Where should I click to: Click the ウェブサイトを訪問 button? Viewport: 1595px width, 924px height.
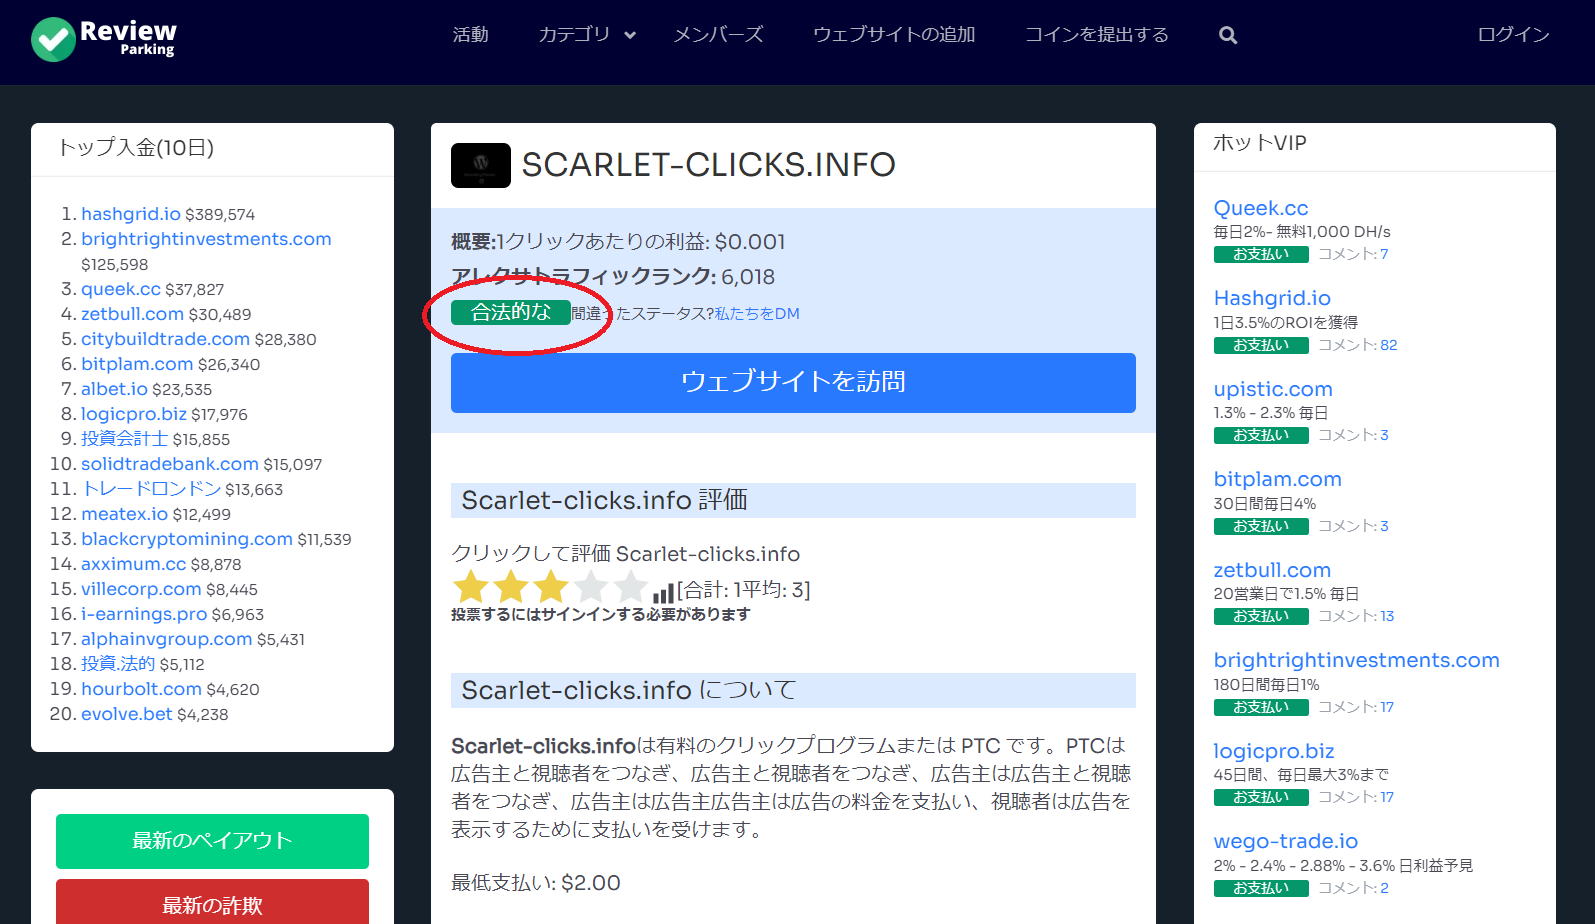click(793, 383)
